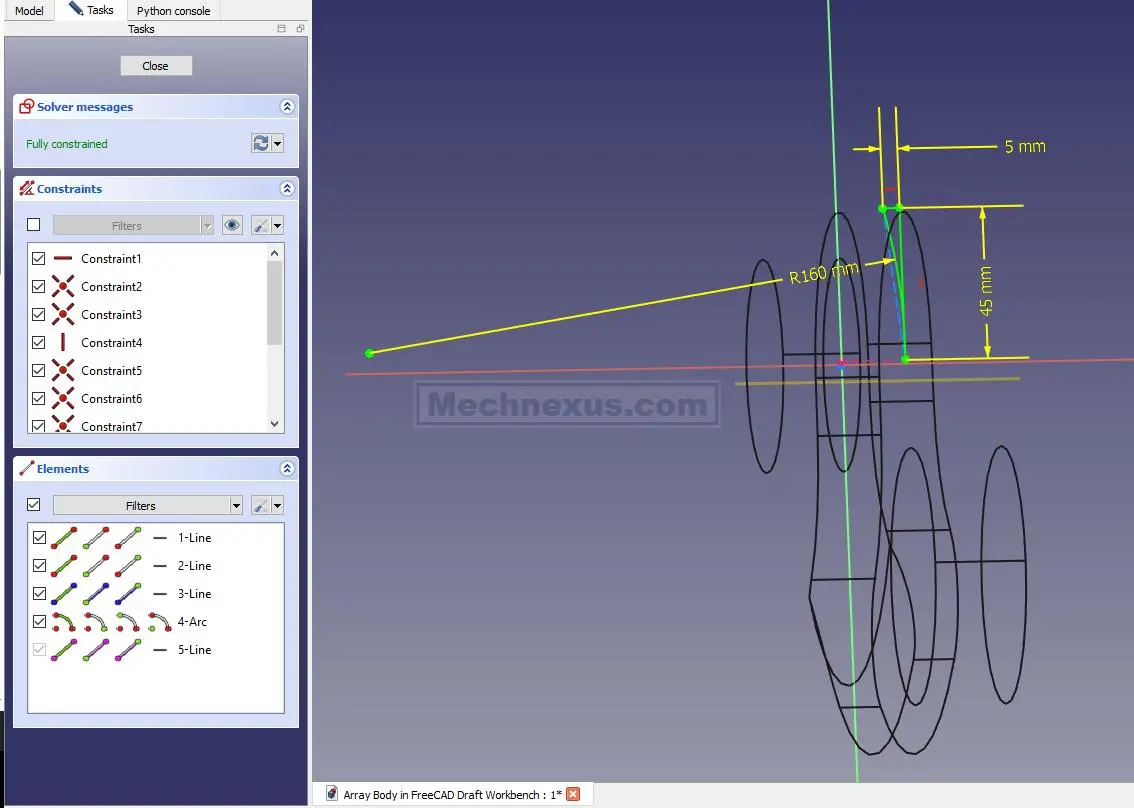Click the Constraint4 vertical constraint icon

(x=63, y=343)
